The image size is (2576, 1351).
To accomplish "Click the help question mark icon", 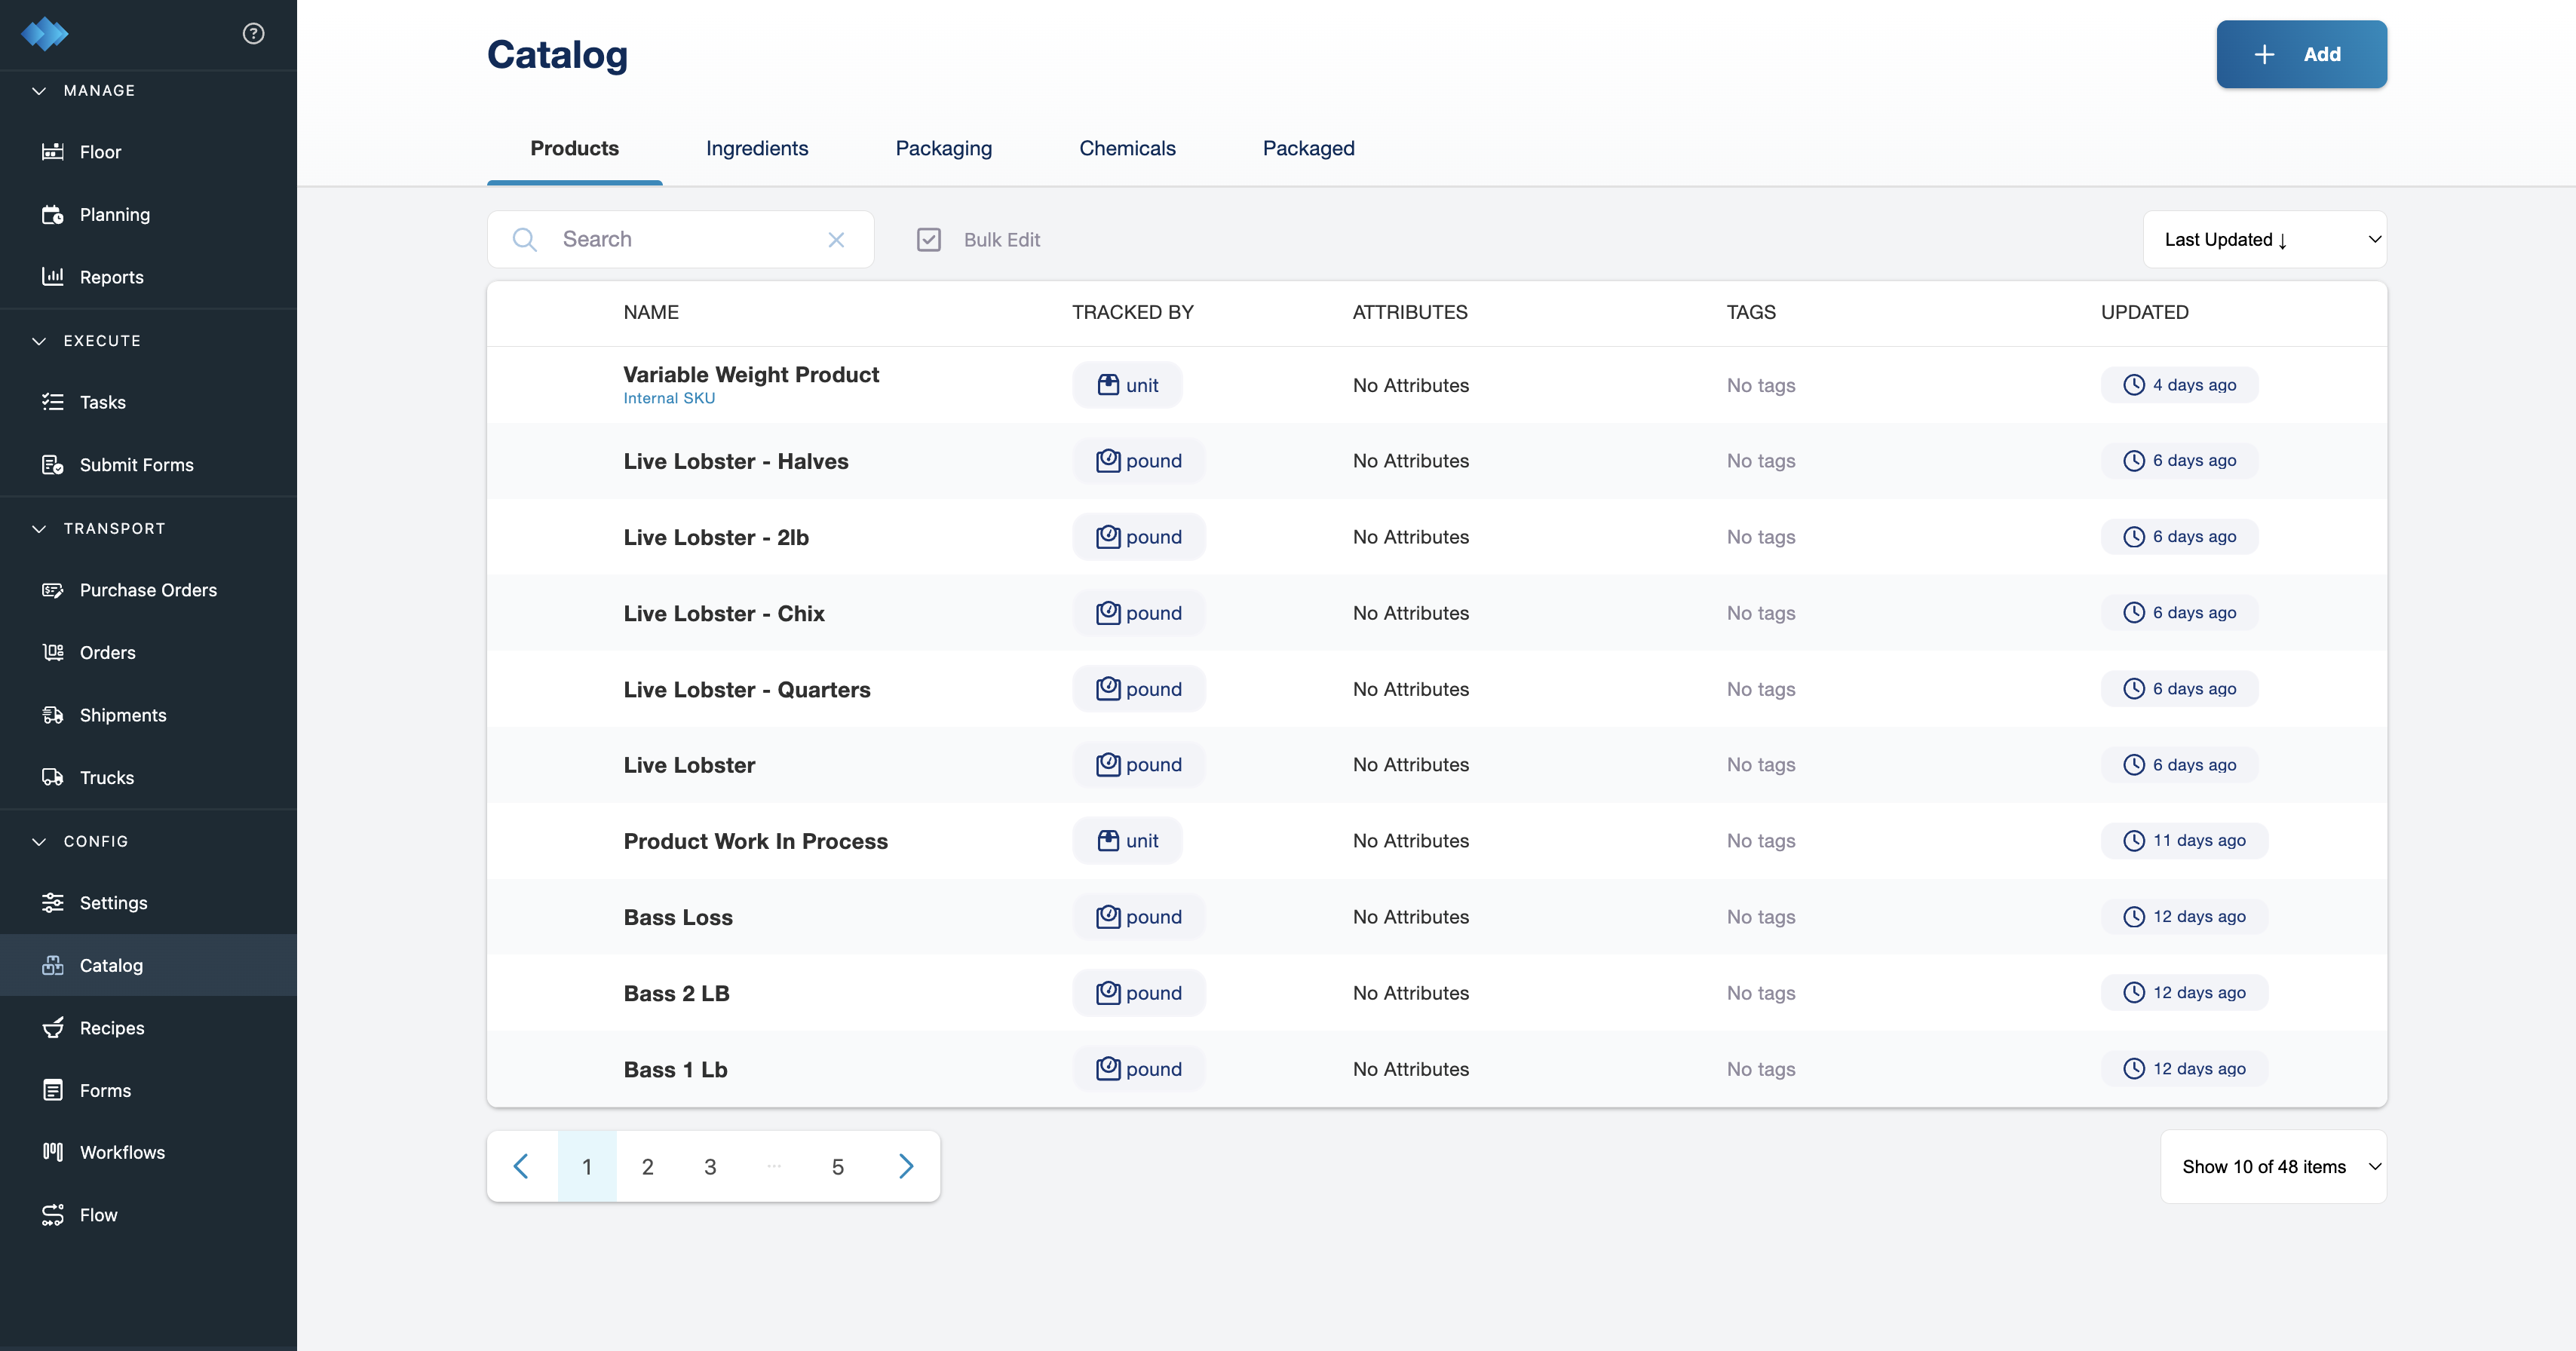I will [x=253, y=34].
